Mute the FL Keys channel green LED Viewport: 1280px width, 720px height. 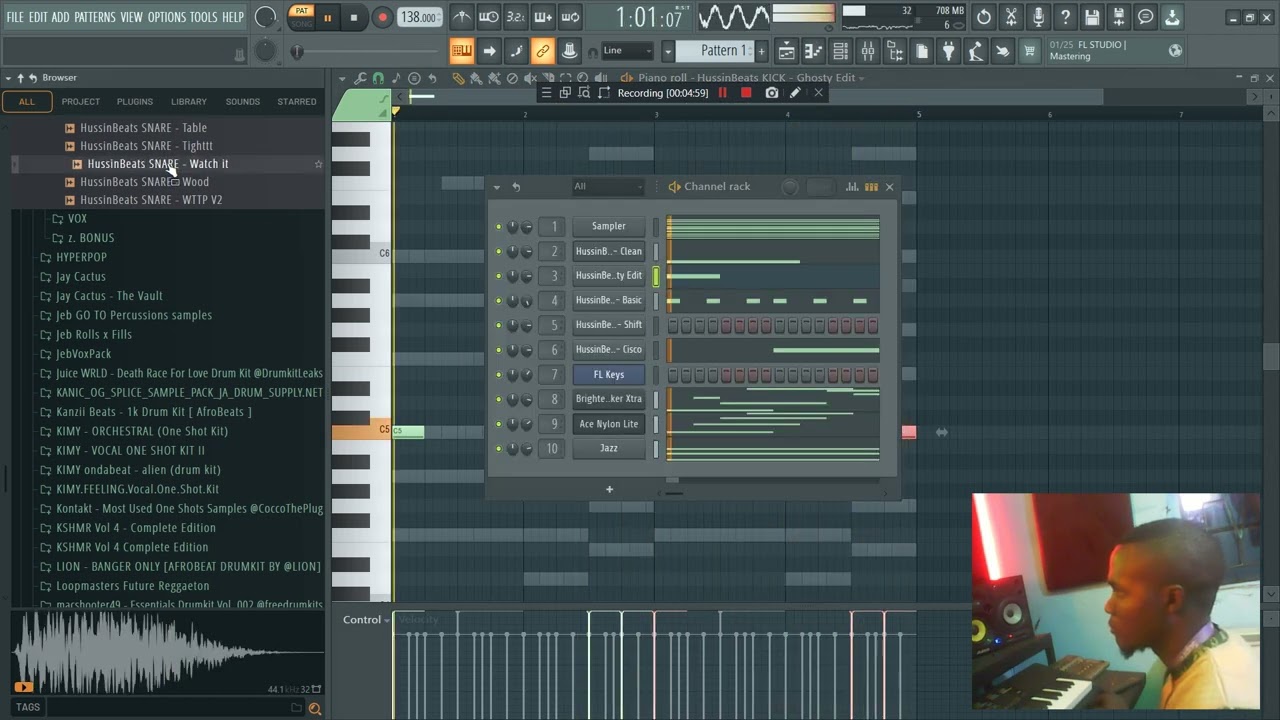499,375
